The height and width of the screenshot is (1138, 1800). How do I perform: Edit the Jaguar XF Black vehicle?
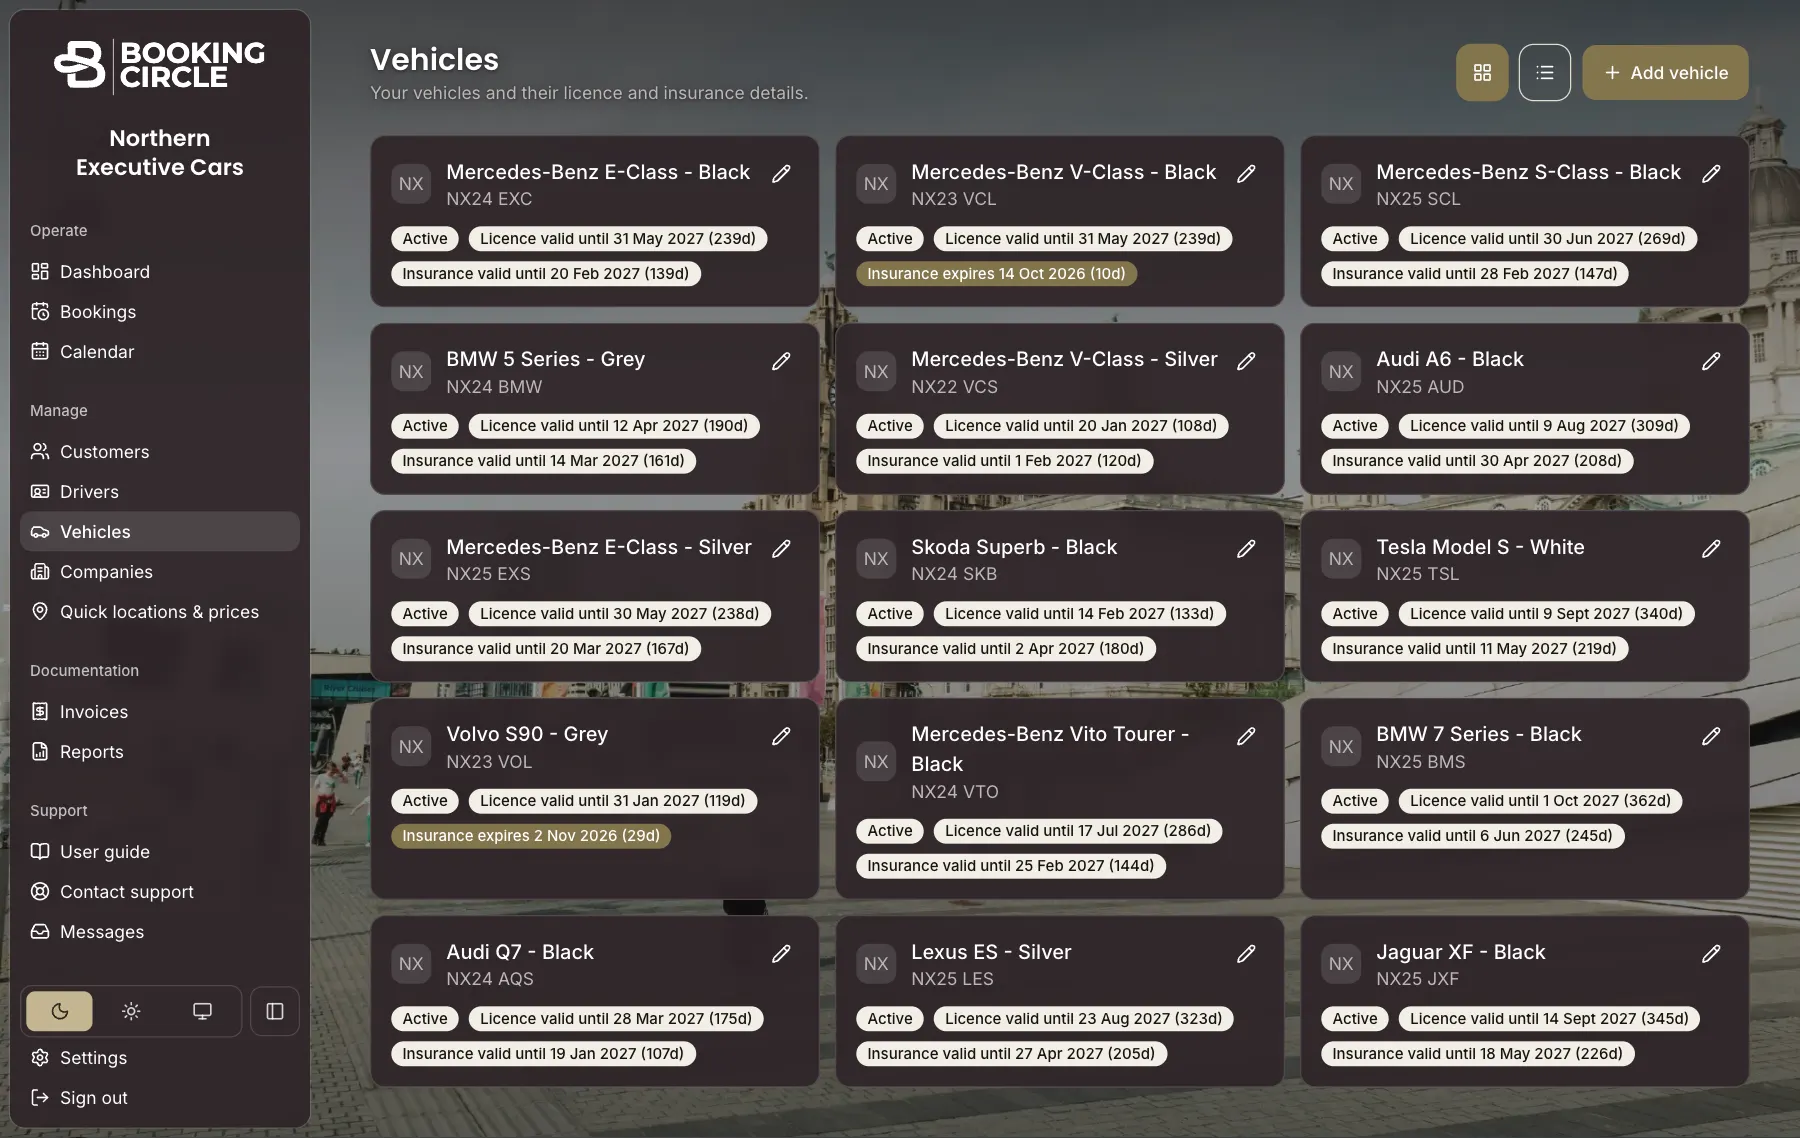tap(1711, 954)
